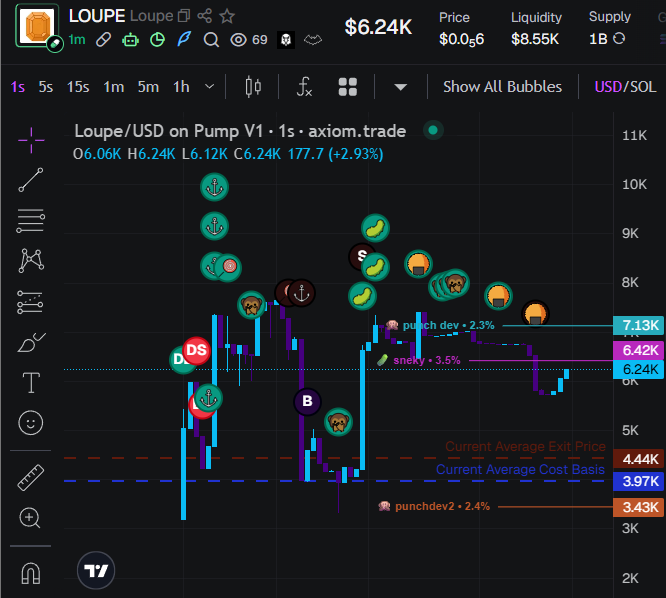Image resolution: width=666 pixels, height=598 pixels.
Task: Click the red DS trade bubble
Action: pos(196,350)
